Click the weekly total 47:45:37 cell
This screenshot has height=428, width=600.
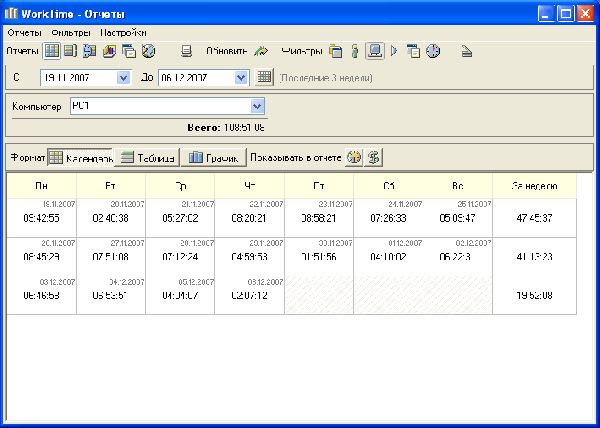click(534, 217)
